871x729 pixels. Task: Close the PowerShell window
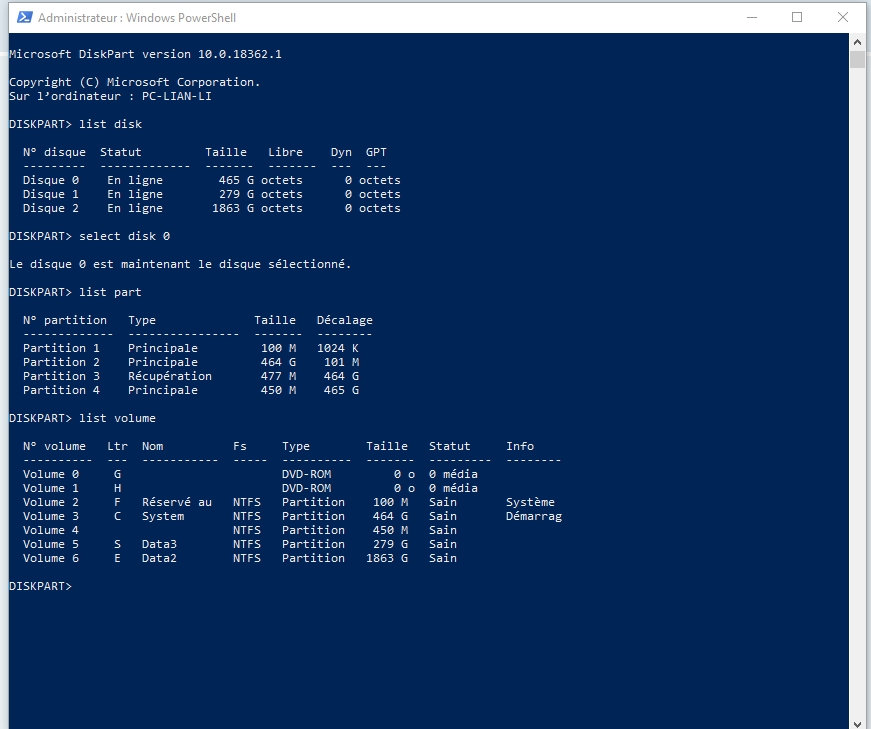843,17
